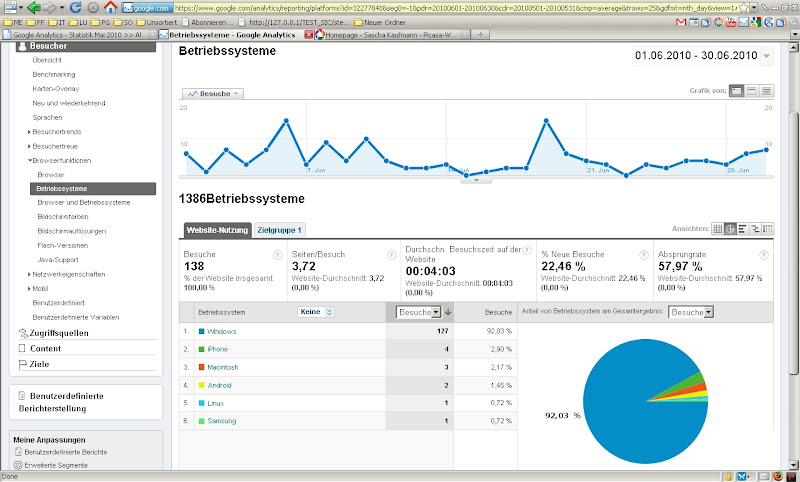Bookmark page with the star icon

click(x=744, y=8)
